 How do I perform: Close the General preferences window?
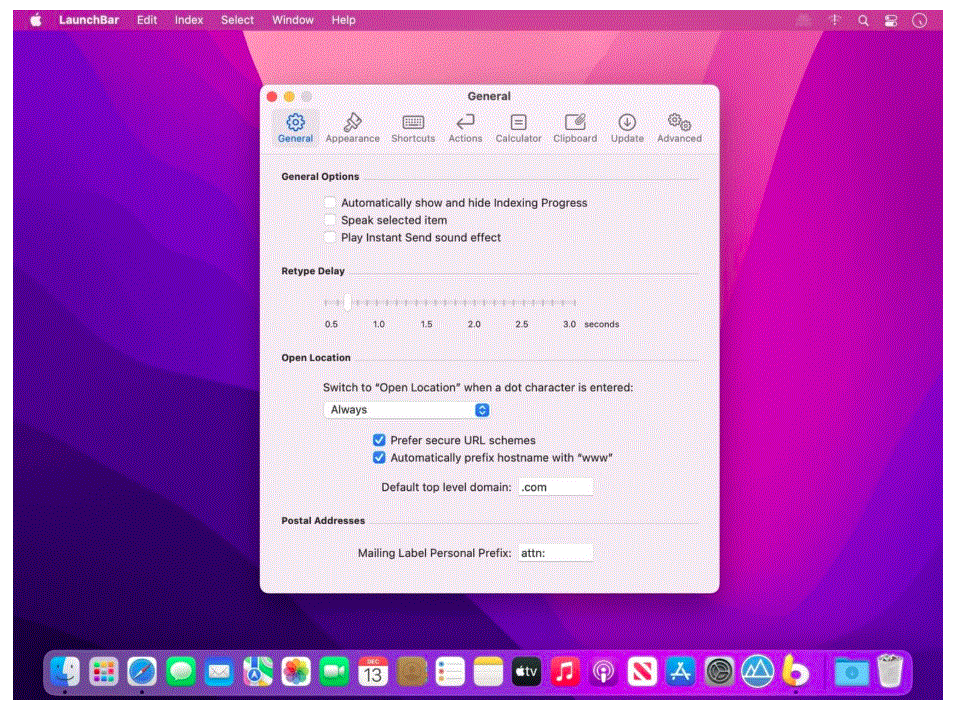coord(272,97)
